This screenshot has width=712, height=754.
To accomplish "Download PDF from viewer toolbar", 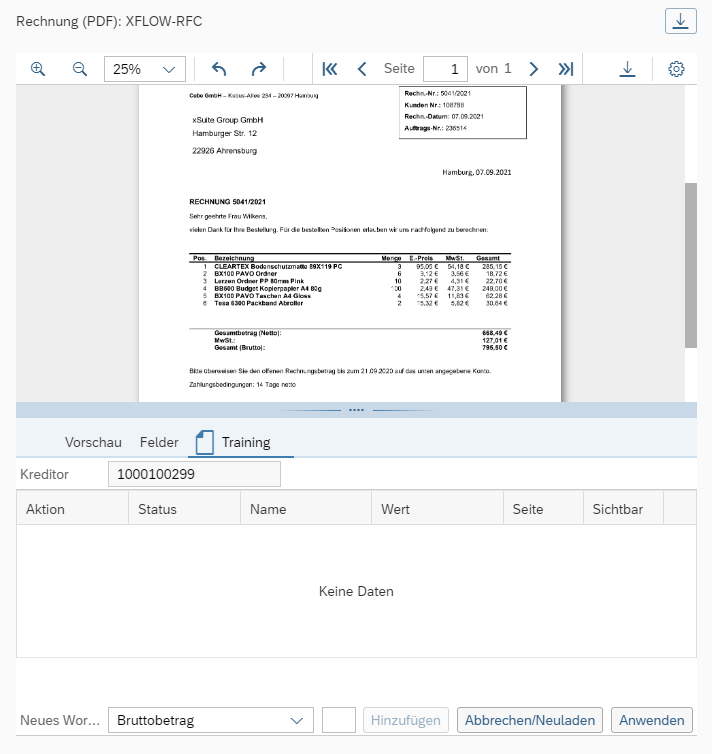I will point(627,69).
